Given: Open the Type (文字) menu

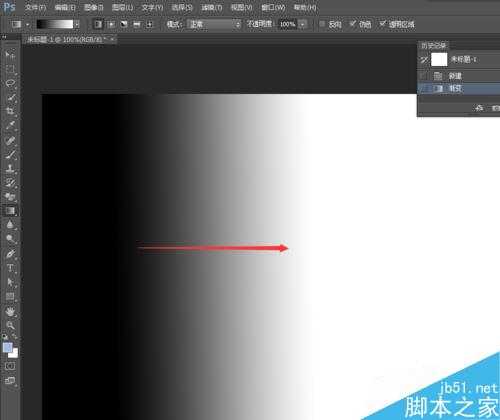Looking at the screenshot, I should (x=152, y=7).
